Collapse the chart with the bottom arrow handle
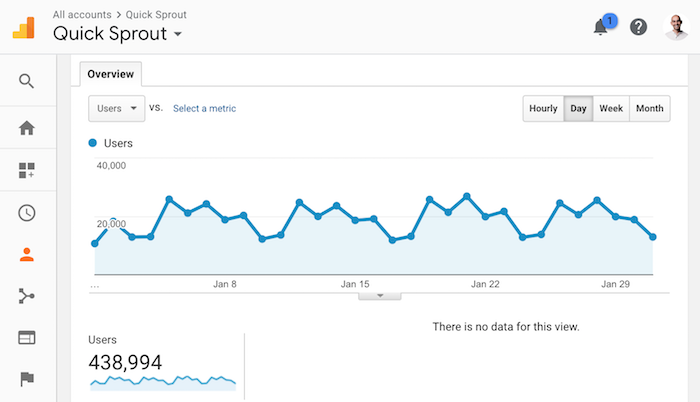Screen dimensions: 700x402 pos(380,296)
